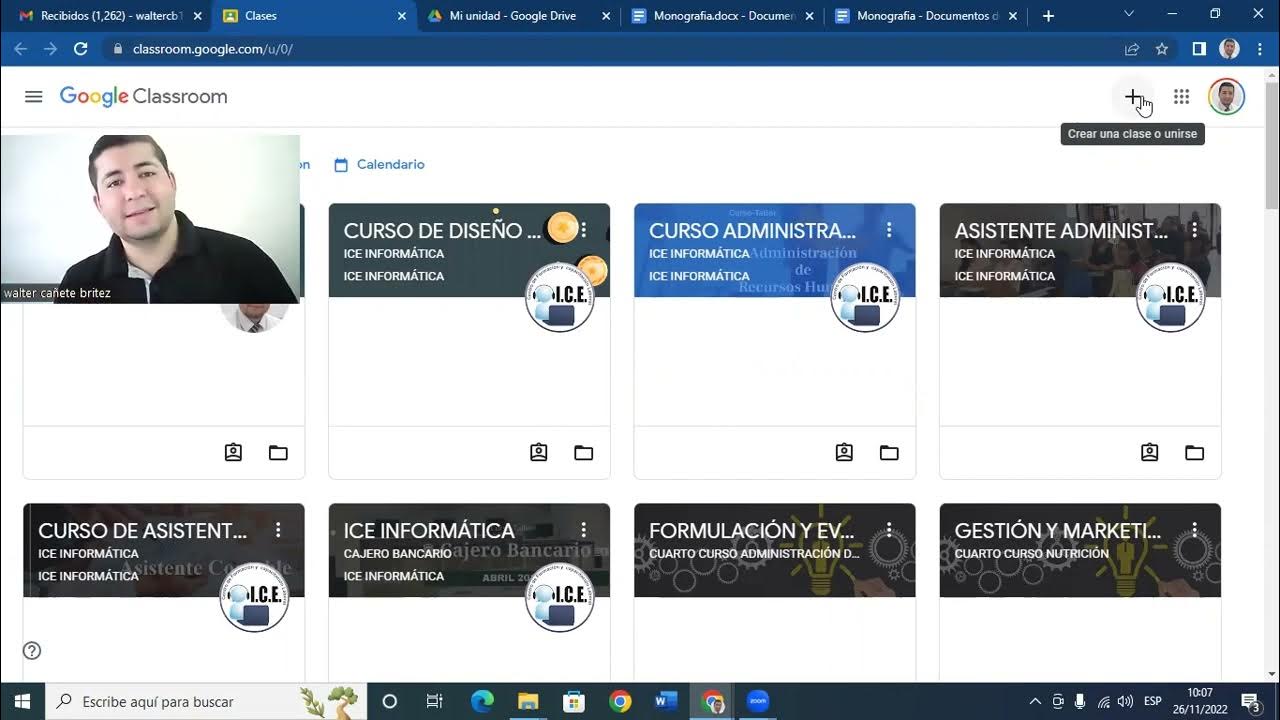Open File Explorer from the taskbar
This screenshot has height=720, width=1280.
click(528, 701)
